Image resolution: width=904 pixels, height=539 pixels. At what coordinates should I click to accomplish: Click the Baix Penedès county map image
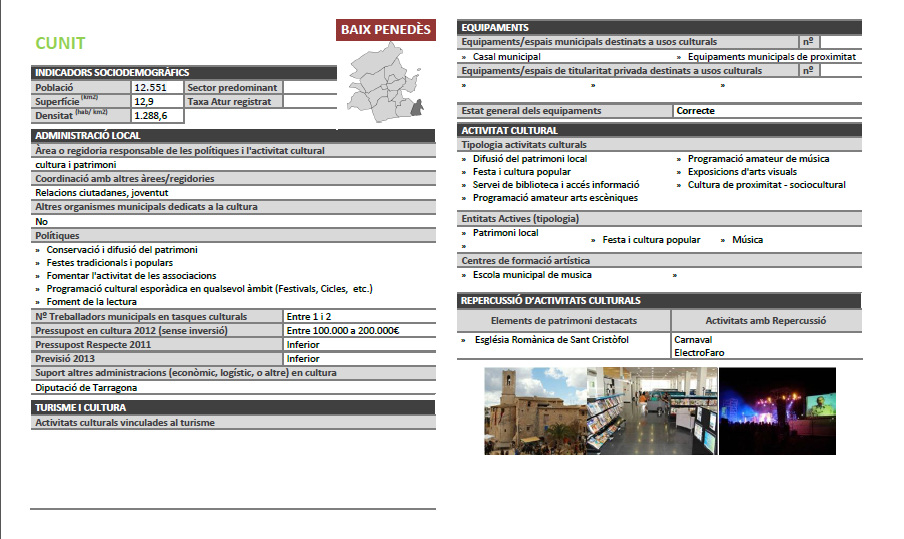pyautogui.click(x=386, y=82)
